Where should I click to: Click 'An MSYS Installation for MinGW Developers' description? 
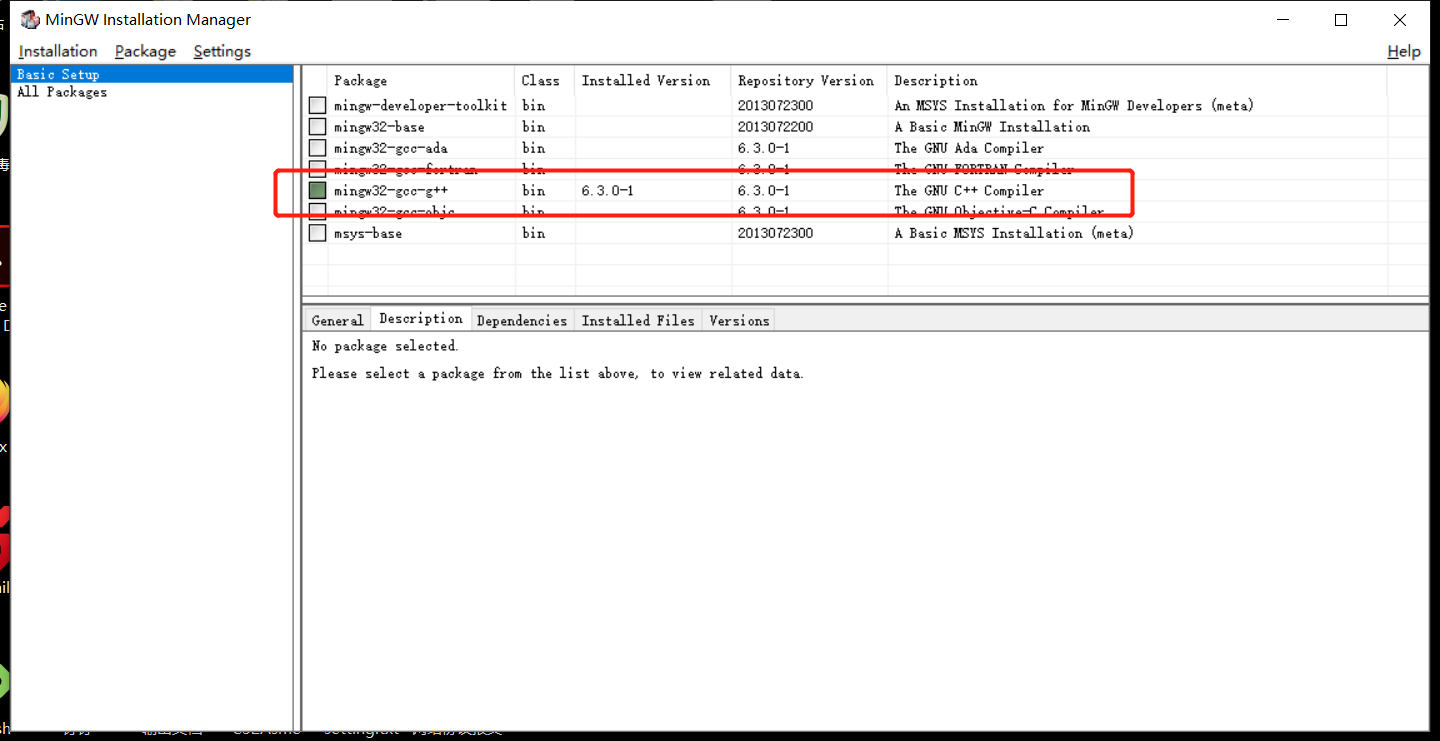1074,105
